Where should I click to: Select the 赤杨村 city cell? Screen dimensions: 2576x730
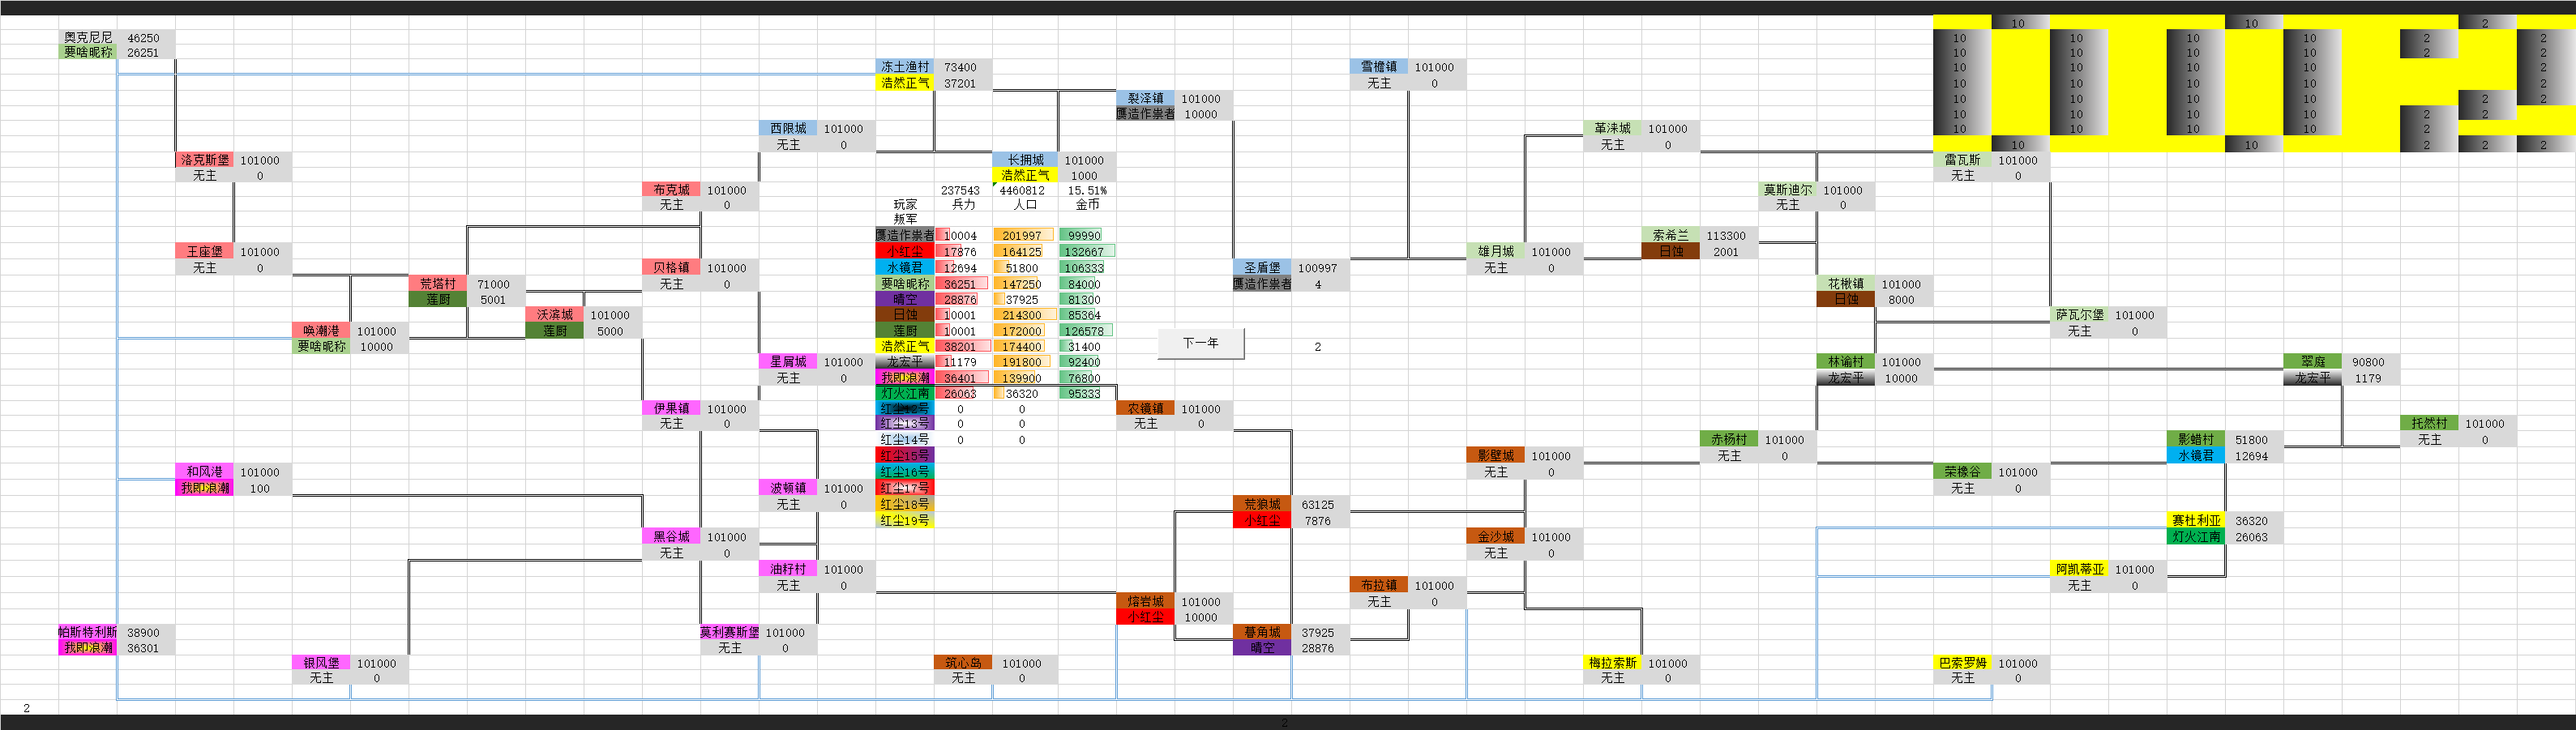[1729, 440]
